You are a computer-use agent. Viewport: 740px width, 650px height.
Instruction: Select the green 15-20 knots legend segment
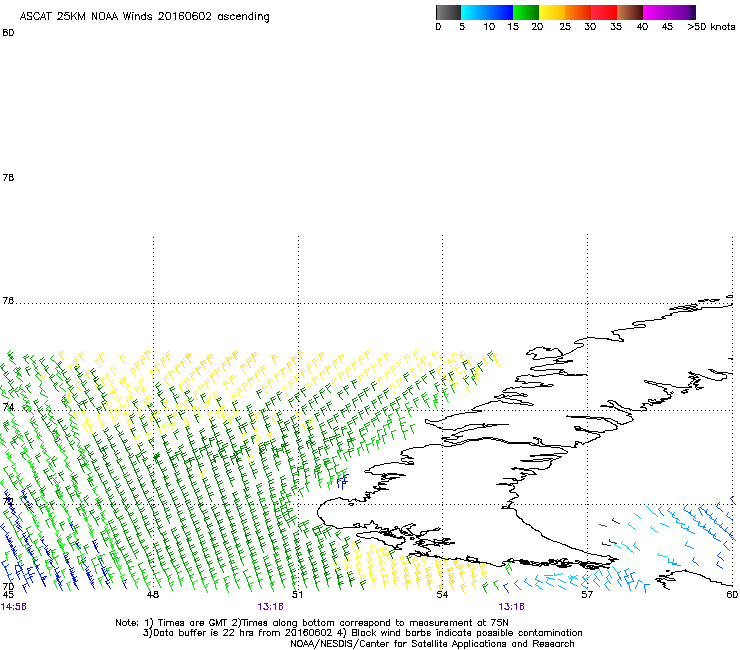point(526,12)
